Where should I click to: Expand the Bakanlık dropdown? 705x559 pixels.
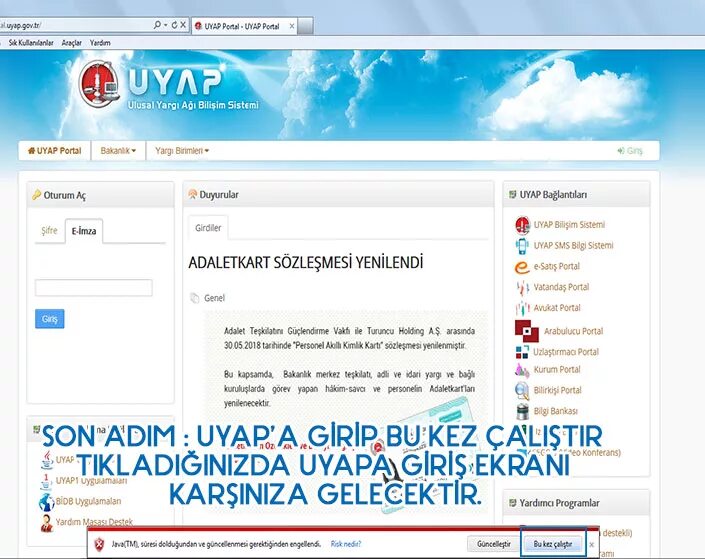point(118,151)
